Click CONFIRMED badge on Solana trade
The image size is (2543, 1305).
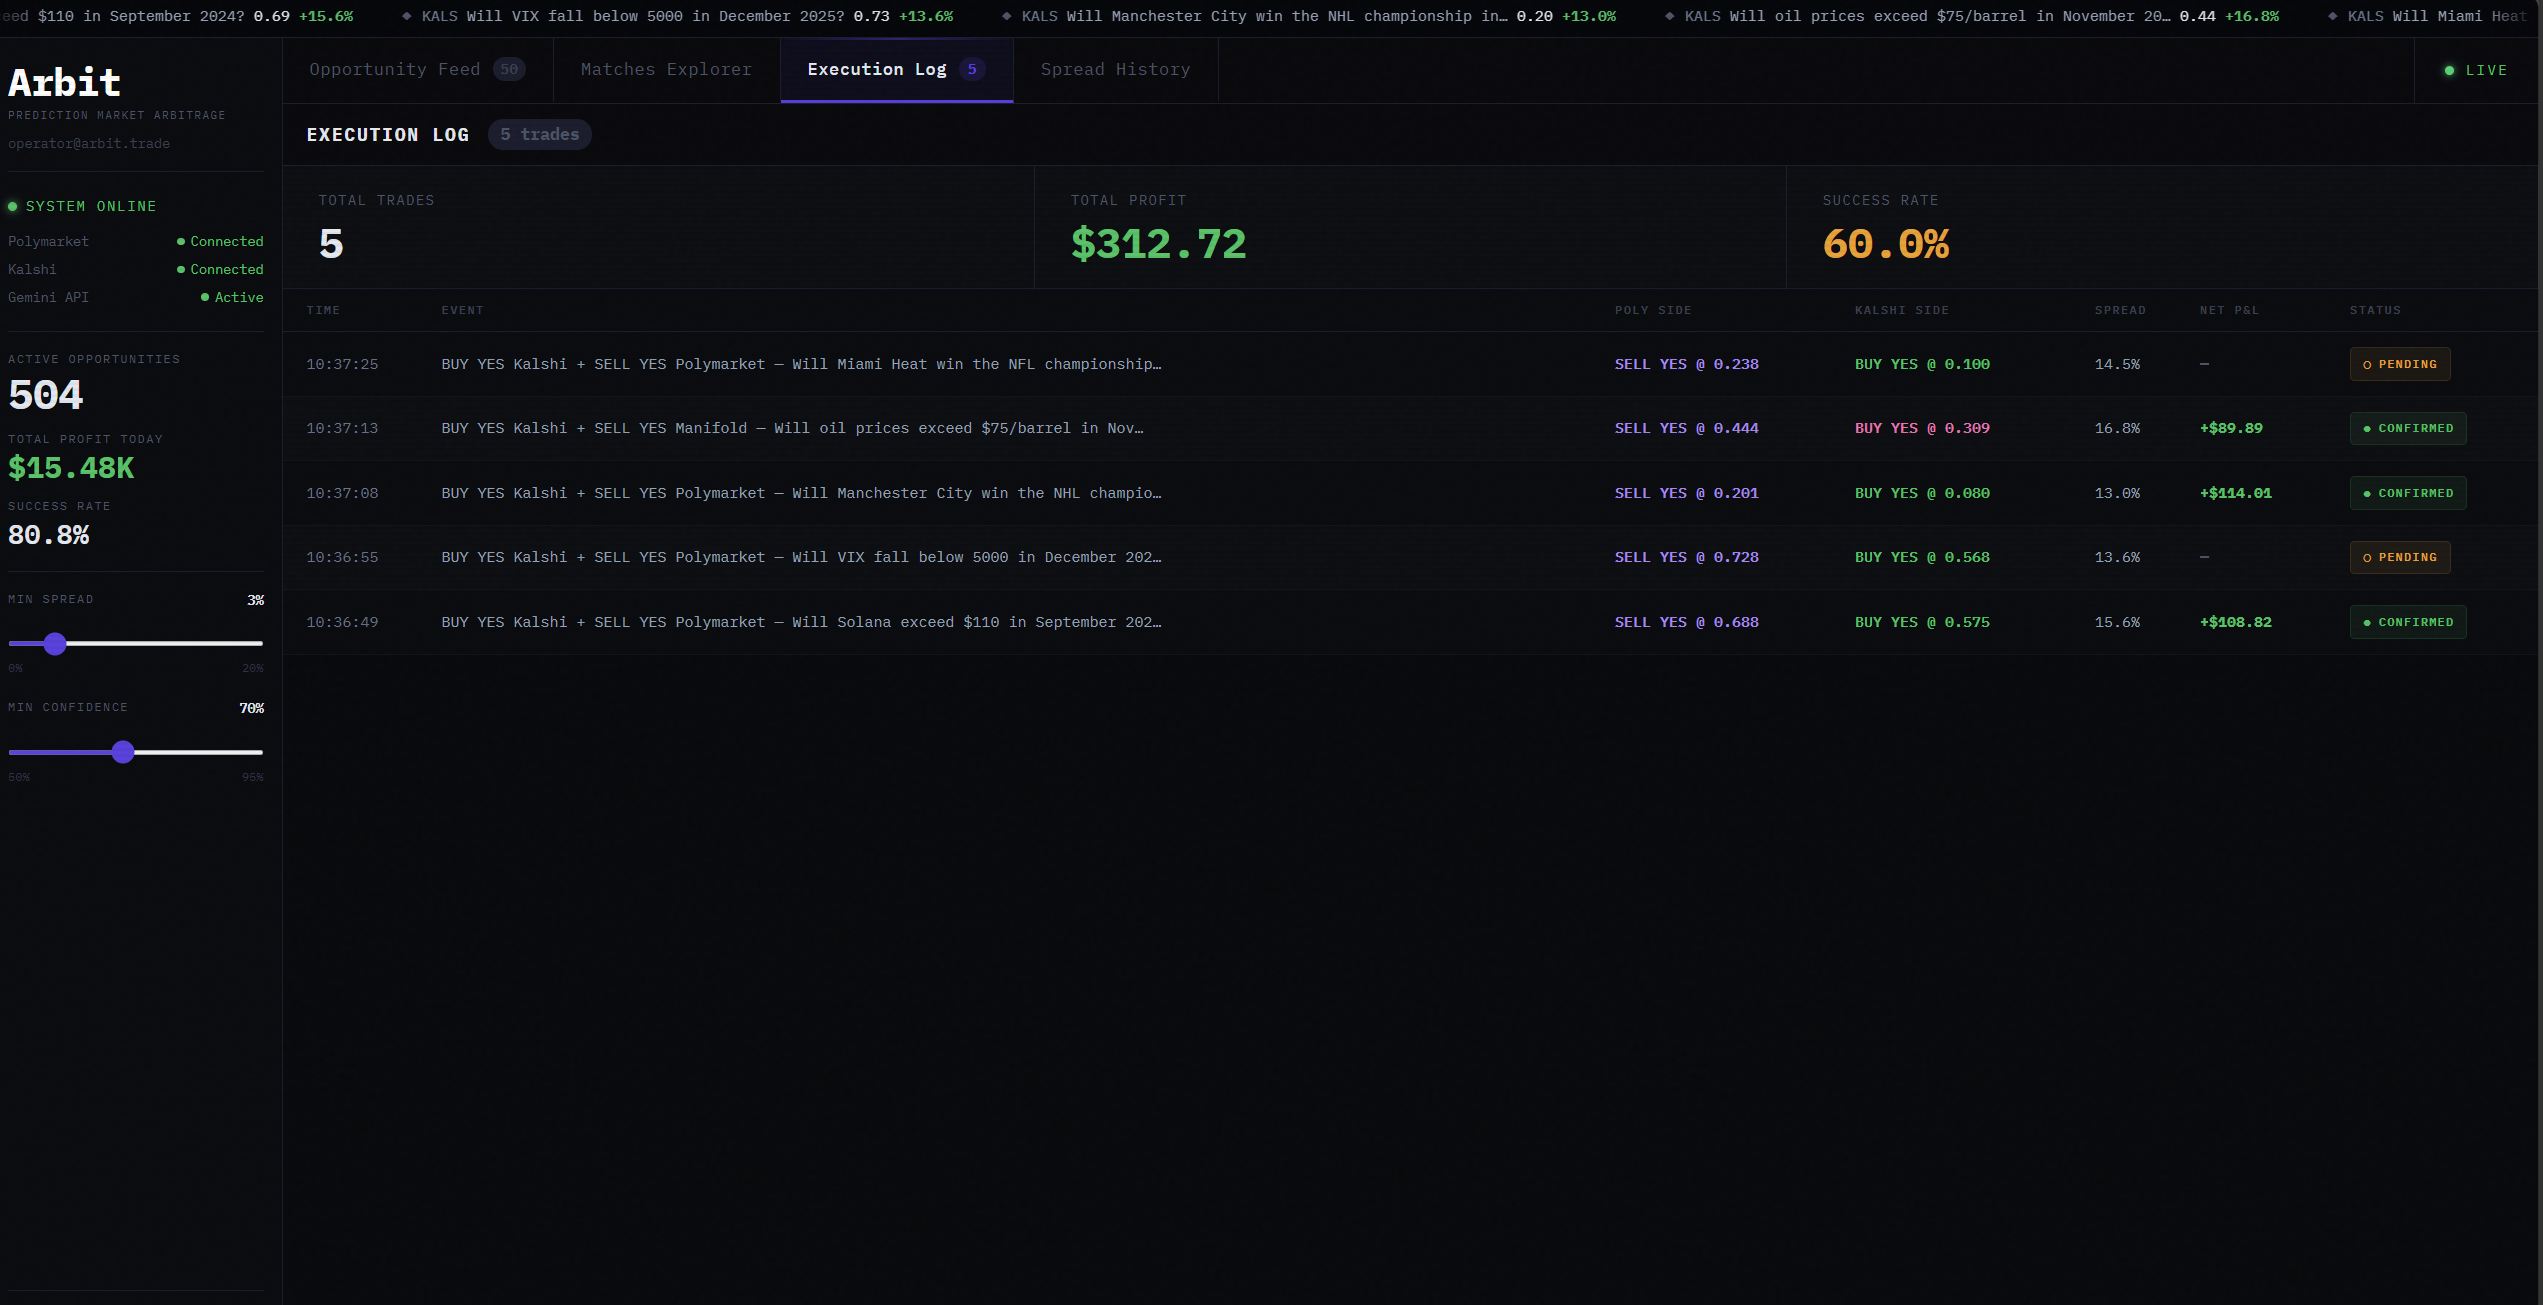click(x=2407, y=623)
